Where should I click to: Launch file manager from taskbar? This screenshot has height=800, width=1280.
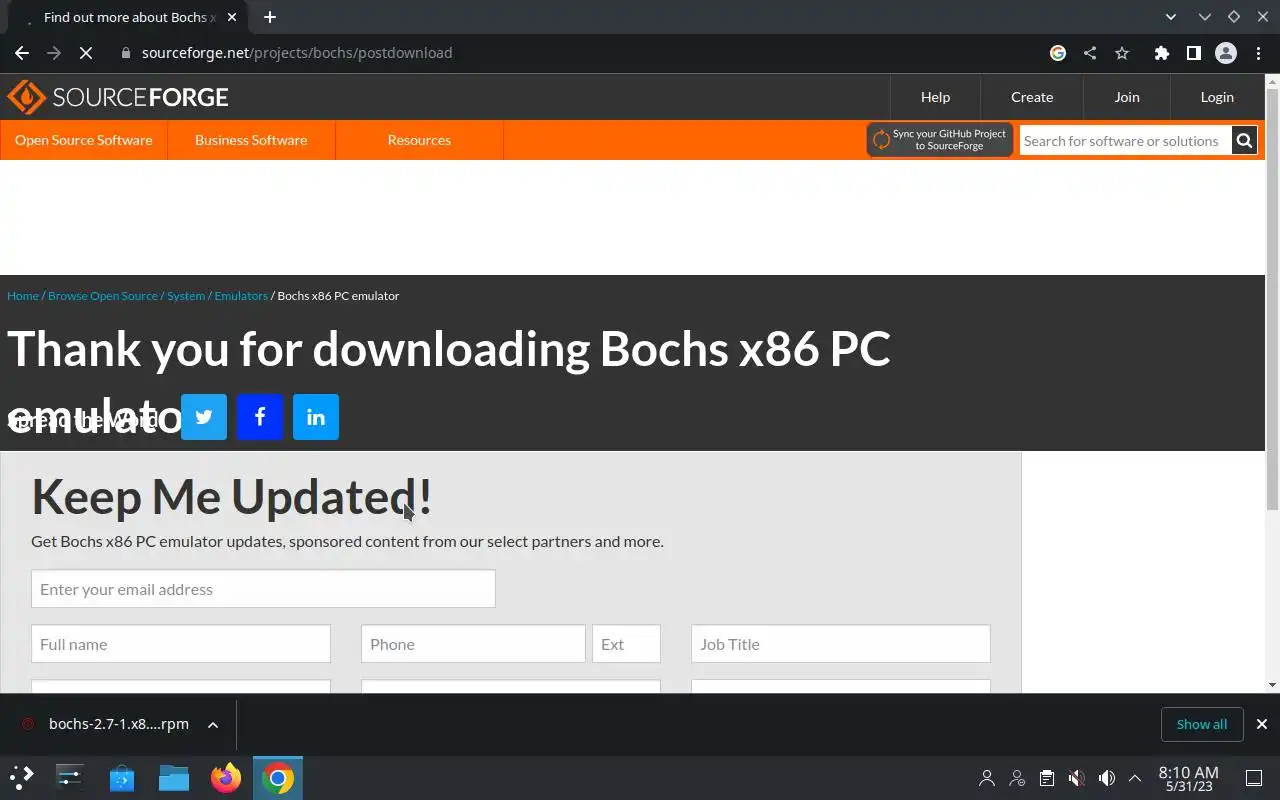click(x=174, y=777)
